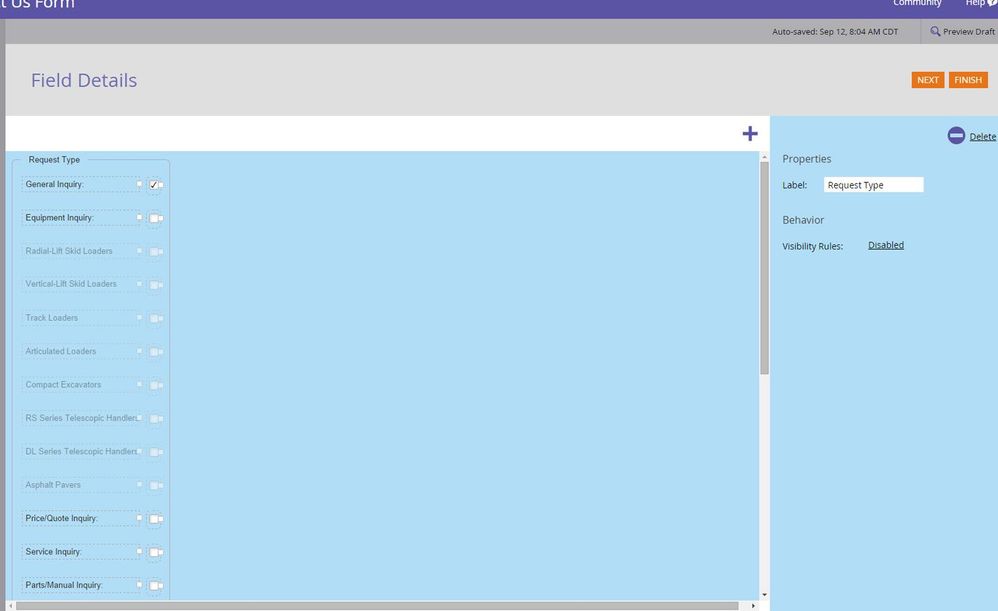Click the purple plus add-field icon
Screen dimensions: 998x611
[750, 134]
